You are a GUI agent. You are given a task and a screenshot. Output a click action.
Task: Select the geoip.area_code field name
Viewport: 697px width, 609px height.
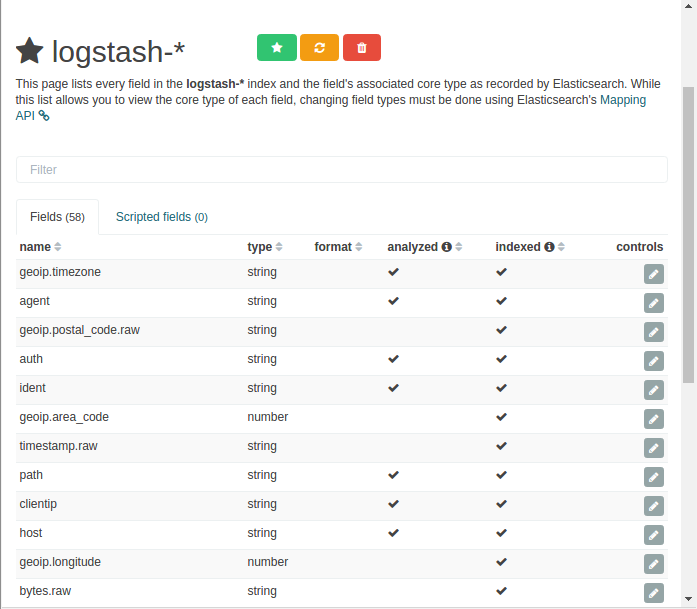pyautogui.click(x=64, y=417)
